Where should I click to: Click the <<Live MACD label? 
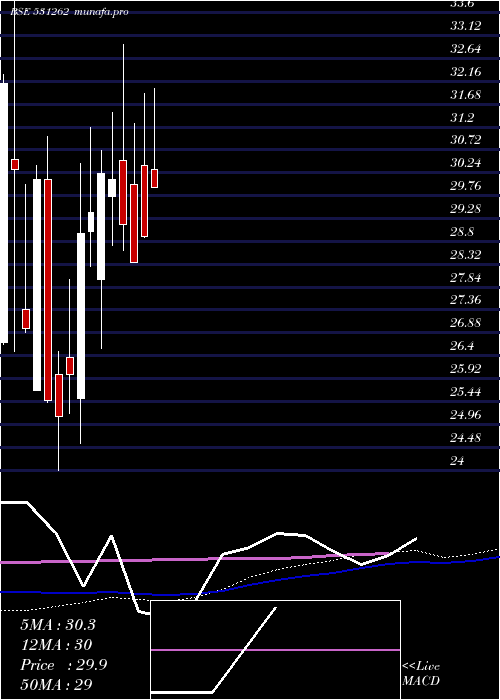click(x=421, y=673)
